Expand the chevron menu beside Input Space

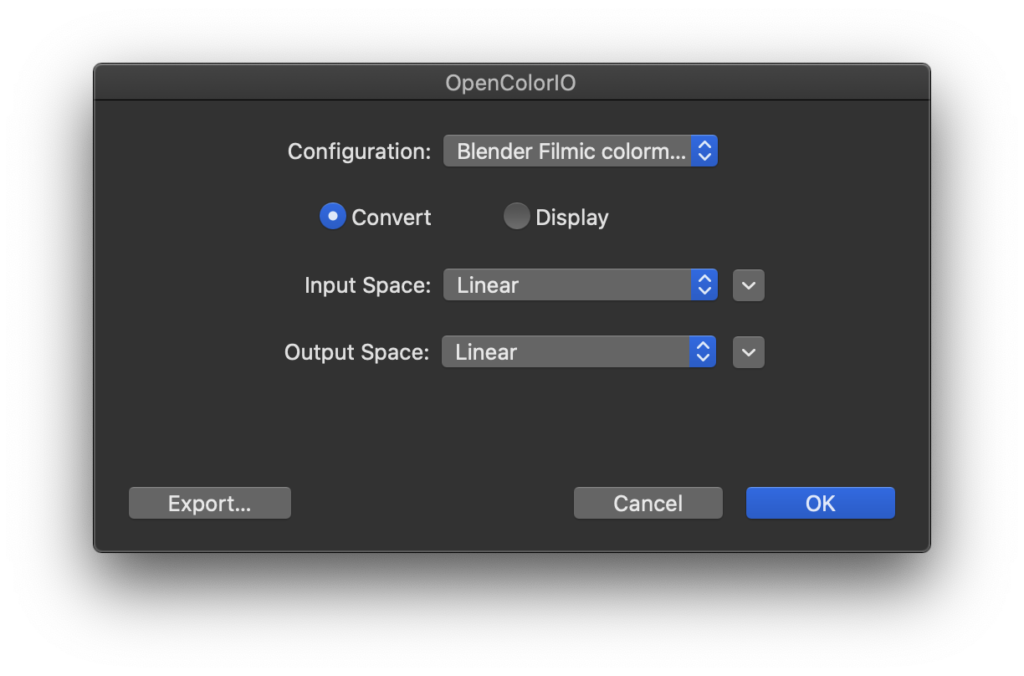748,286
